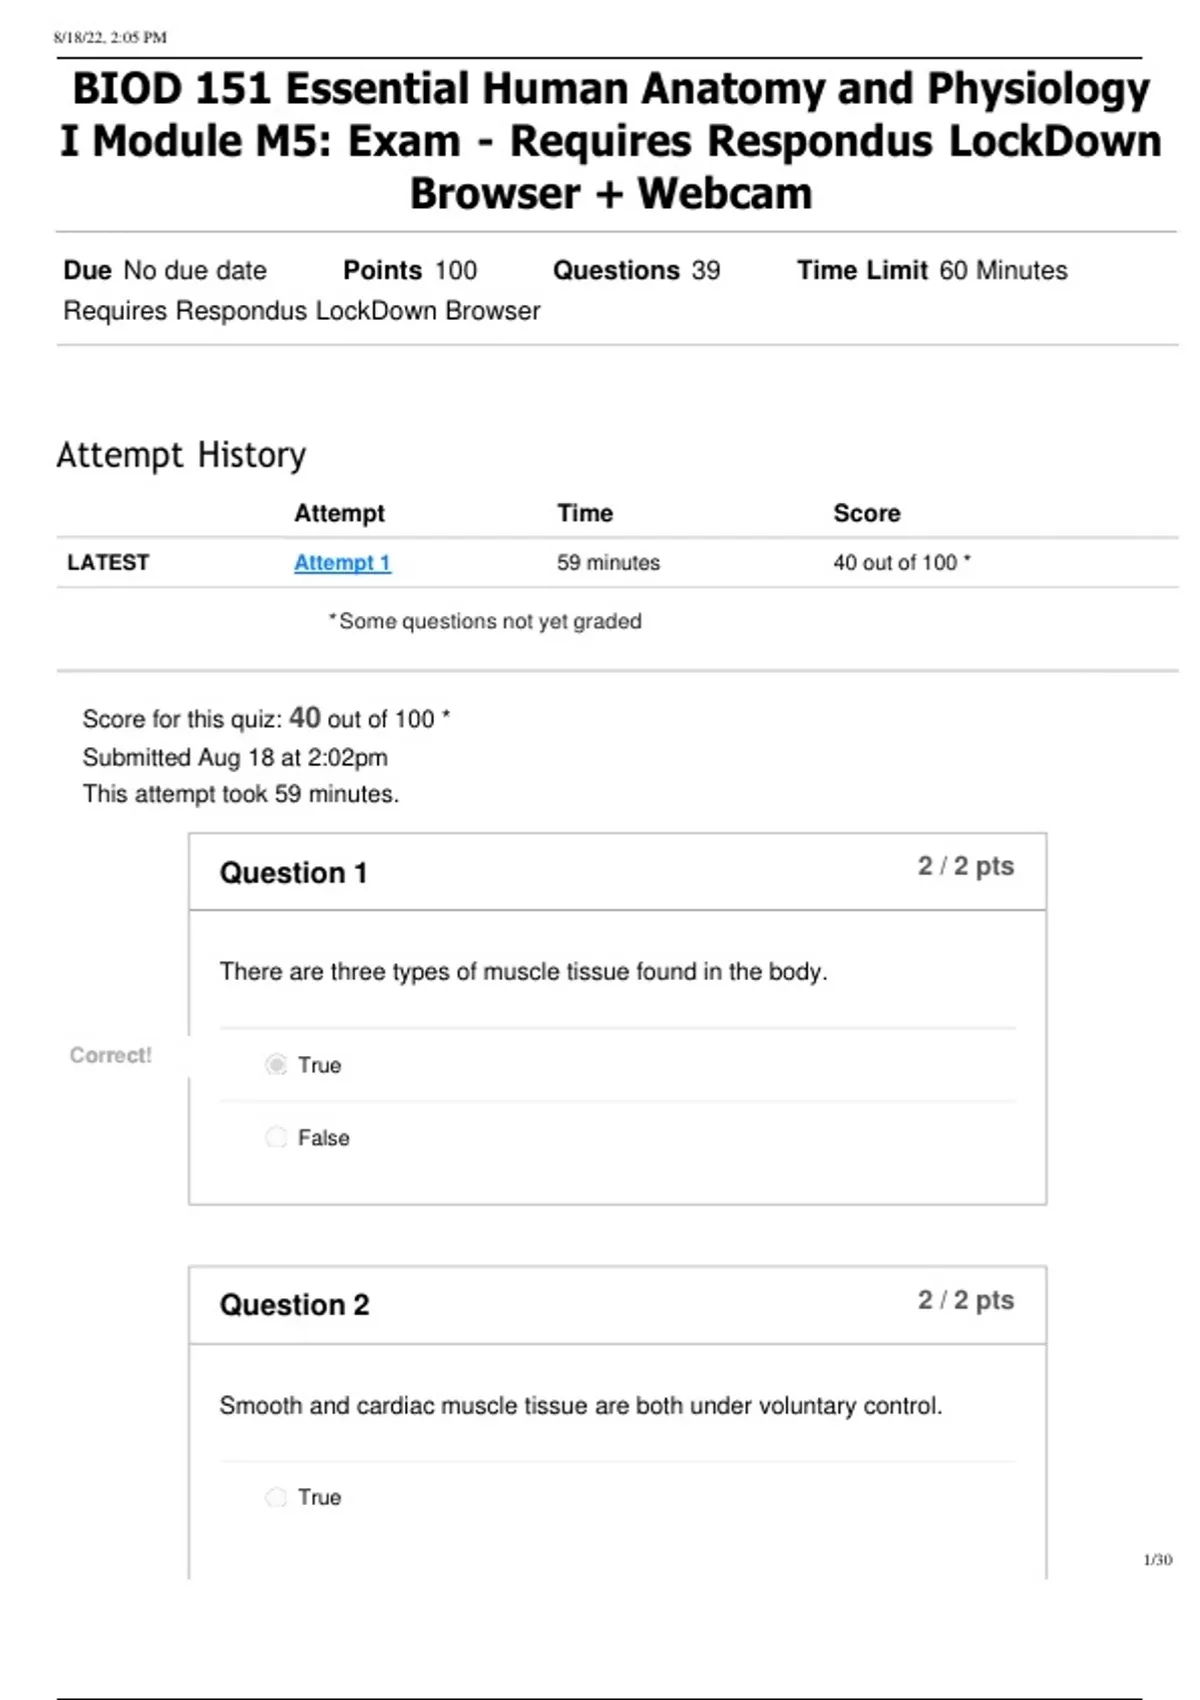Click the Time column header
The image size is (1200, 1700).
pos(585,513)
